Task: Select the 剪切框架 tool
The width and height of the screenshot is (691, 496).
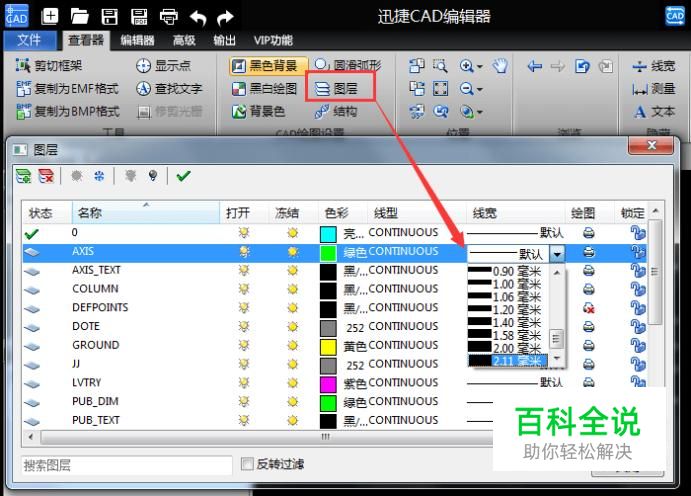Action: click(x=49, y=66)
